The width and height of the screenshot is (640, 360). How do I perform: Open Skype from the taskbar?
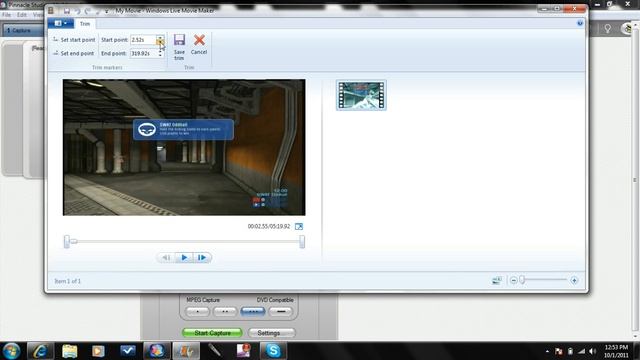(273, 351)
